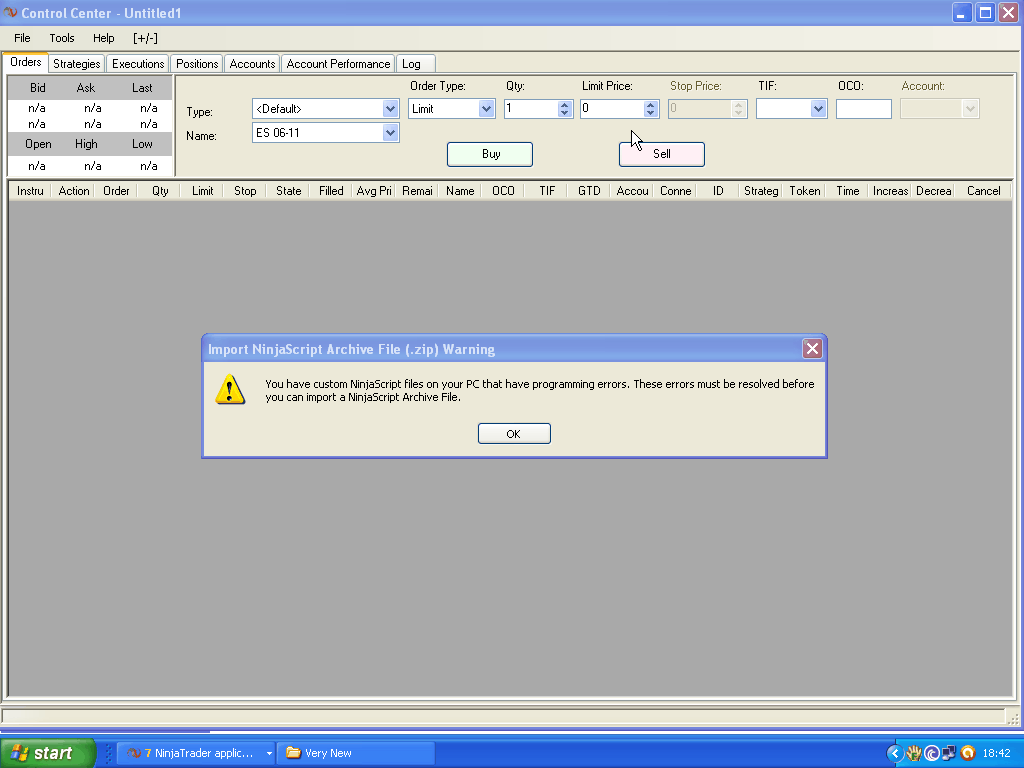This screenshot has width=1024, height=768.
Task: Click the Windows start button
Action: (x=47, y=753)
